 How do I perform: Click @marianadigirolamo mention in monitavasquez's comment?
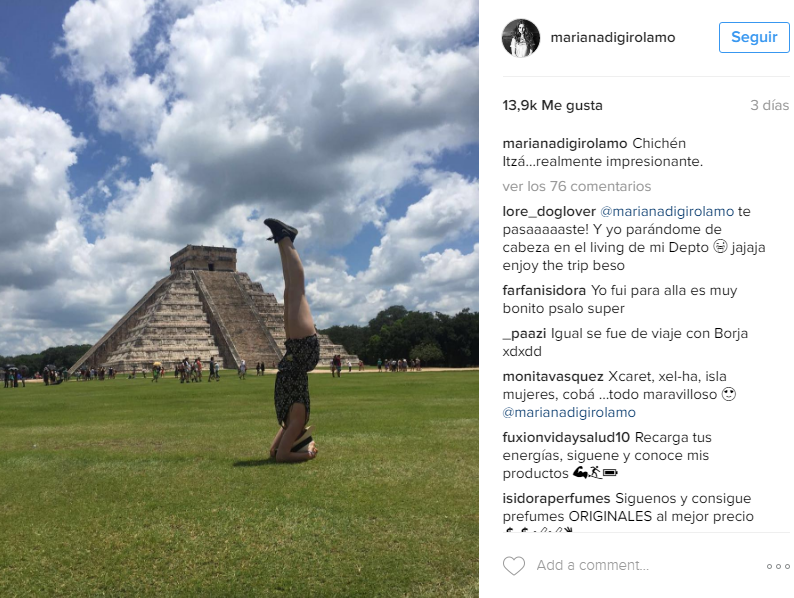(569, 413)
